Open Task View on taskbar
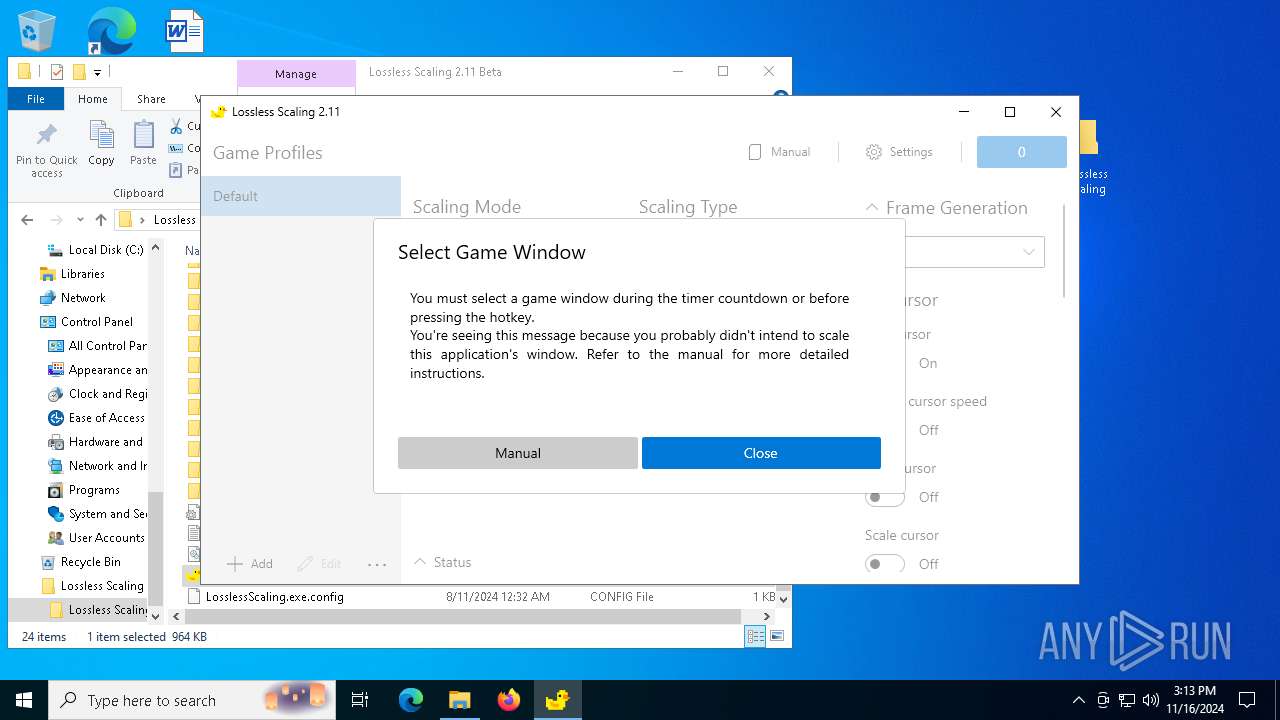The height and width of the screenshot is (720, 1280). click(x=360, y=700)
